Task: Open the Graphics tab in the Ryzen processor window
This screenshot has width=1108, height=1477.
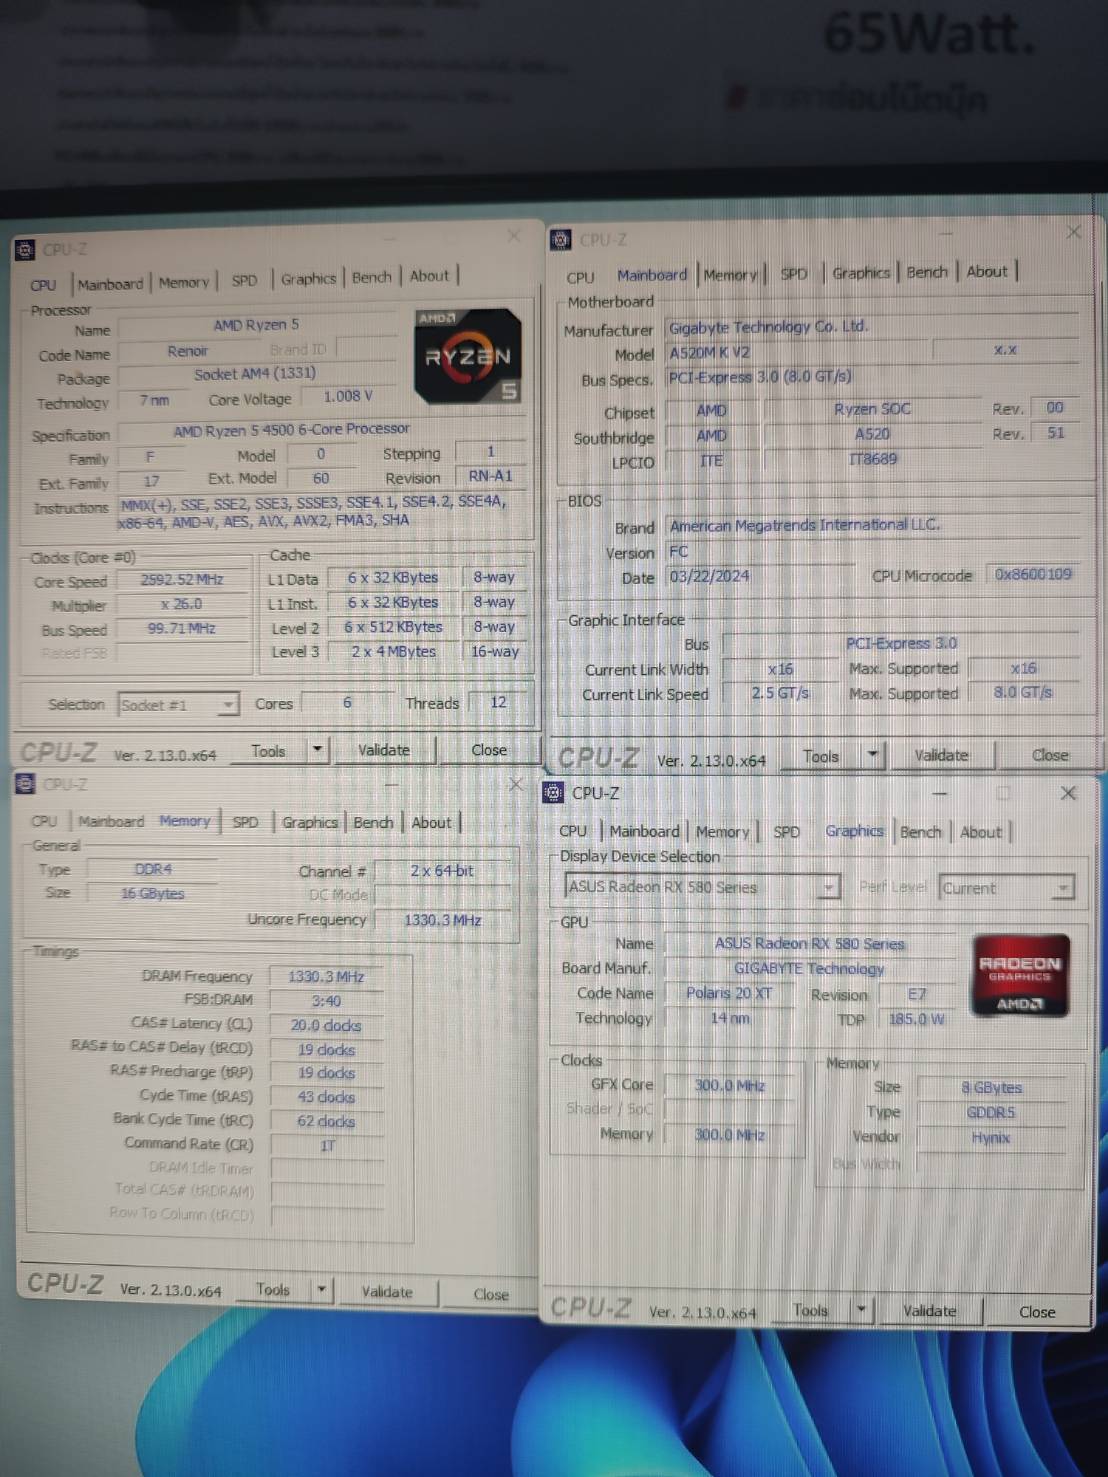Action: 308,279
